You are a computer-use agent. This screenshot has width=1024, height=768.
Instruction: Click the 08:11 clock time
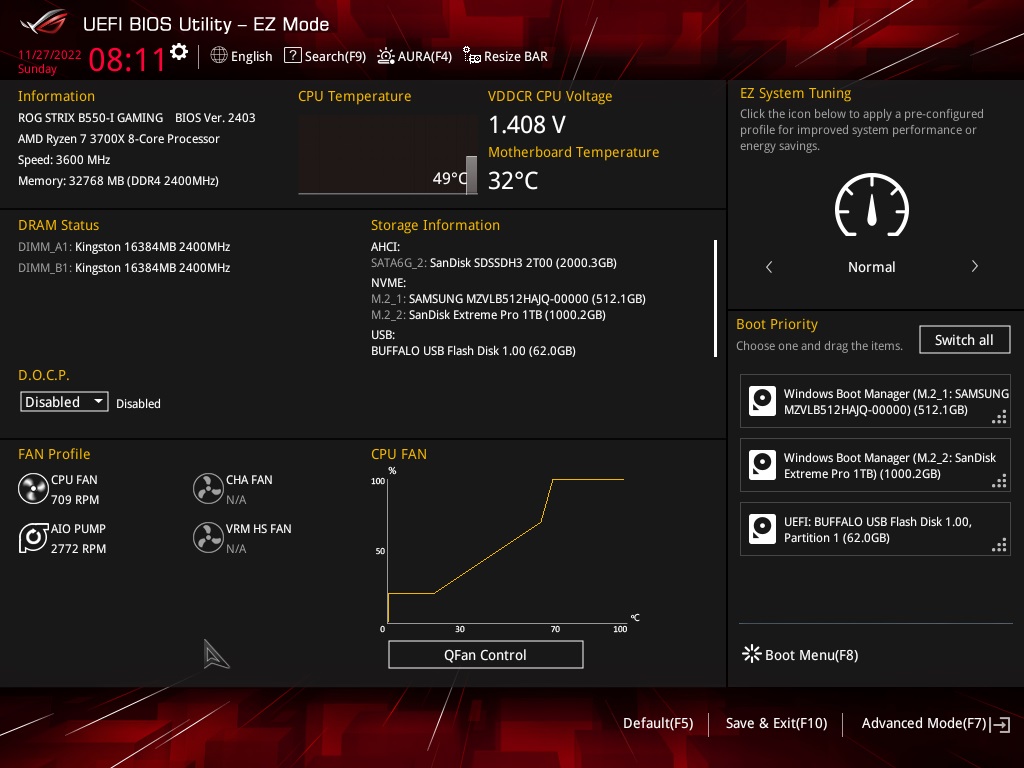click(x=127, y=59)
